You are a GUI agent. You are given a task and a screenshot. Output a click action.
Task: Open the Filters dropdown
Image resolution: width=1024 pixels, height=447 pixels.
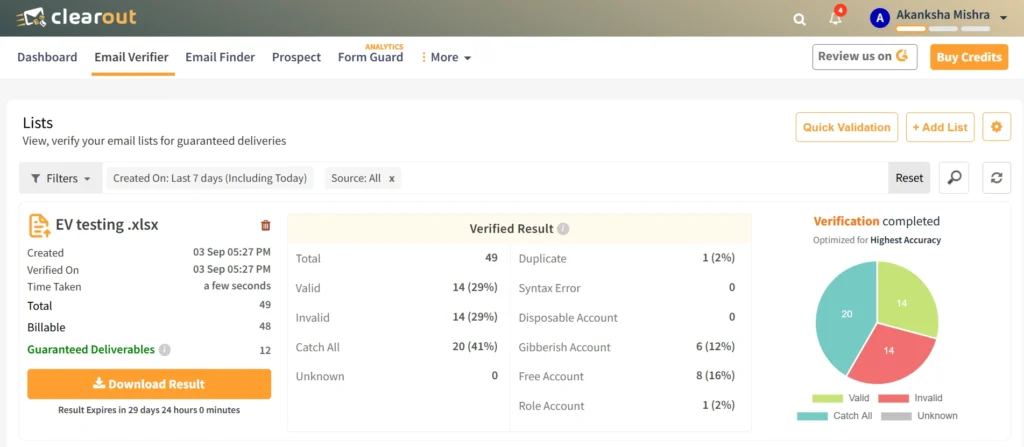61,178
